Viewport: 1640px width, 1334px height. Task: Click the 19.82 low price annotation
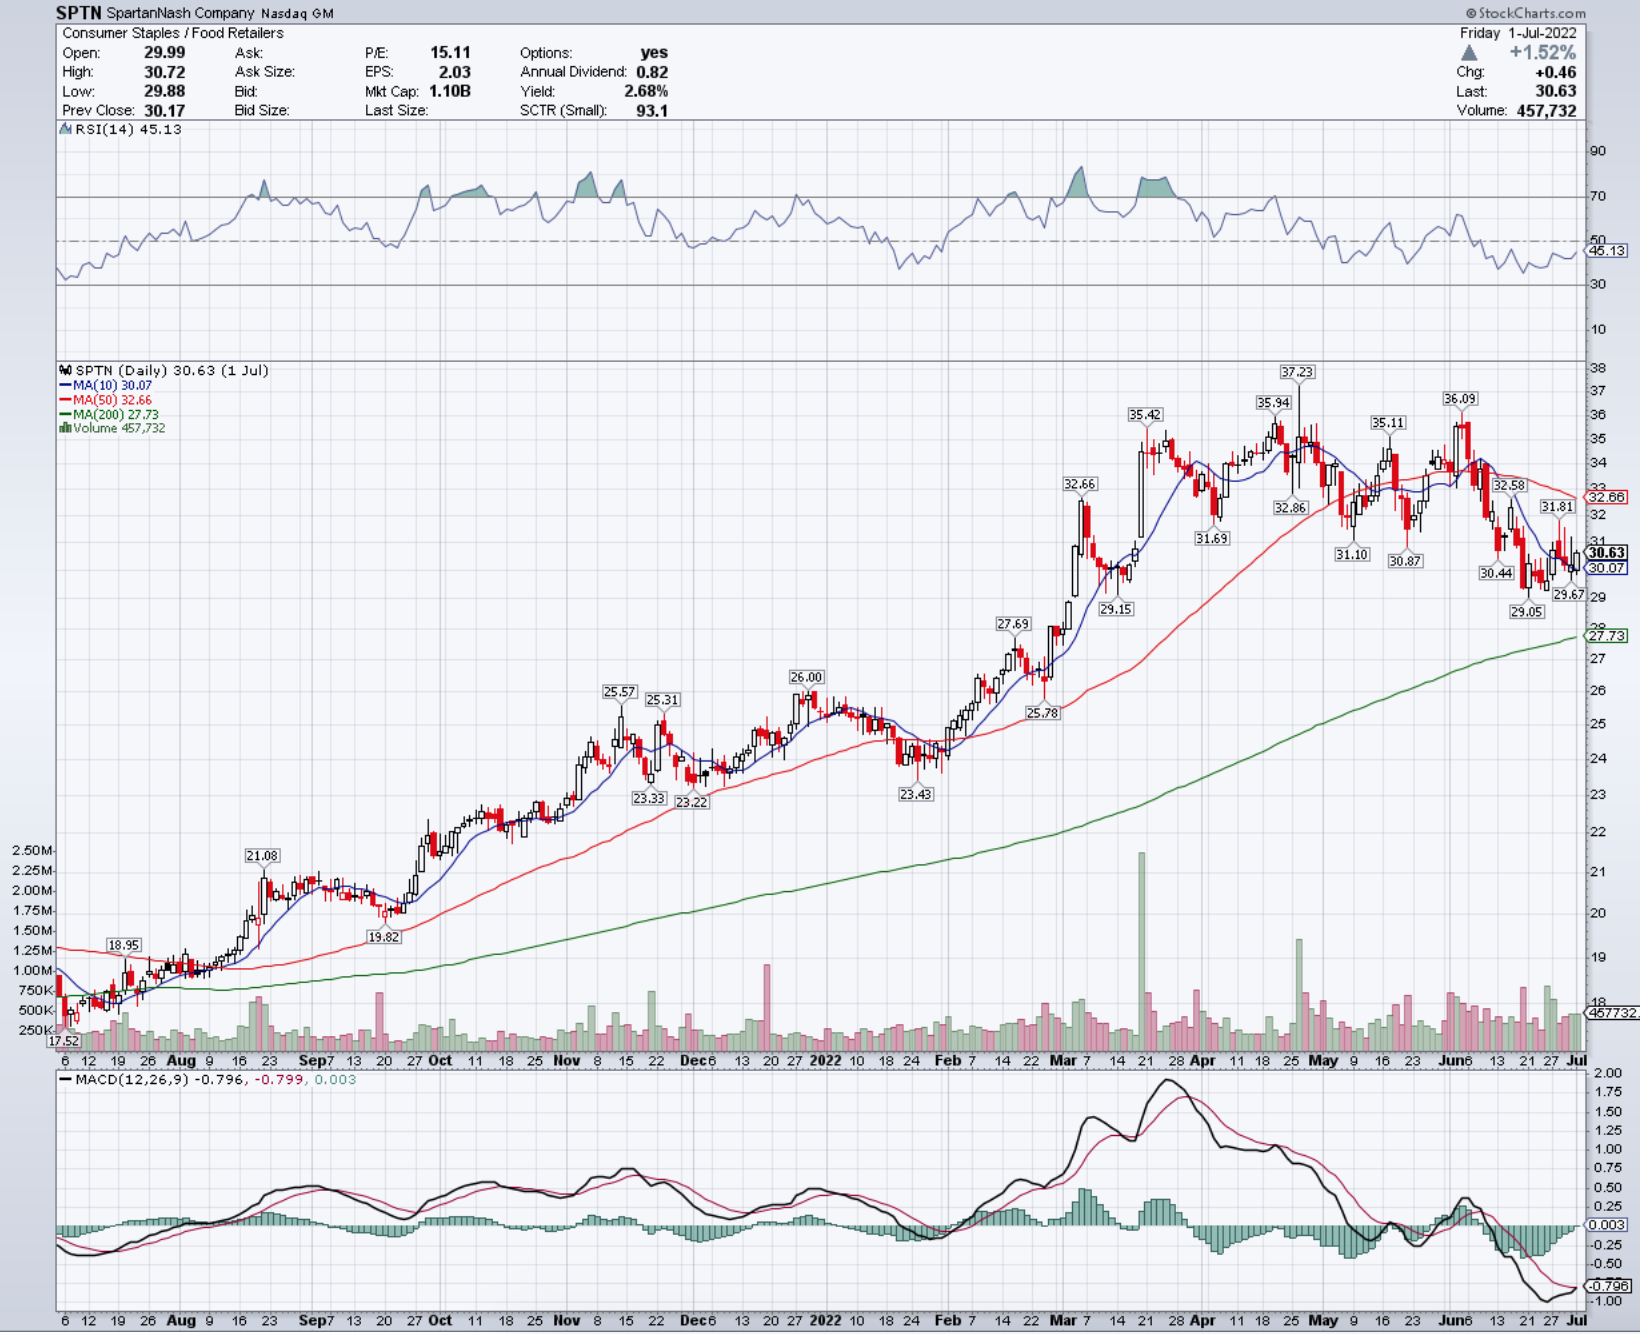pyautogui.click(x=384, y=937)
